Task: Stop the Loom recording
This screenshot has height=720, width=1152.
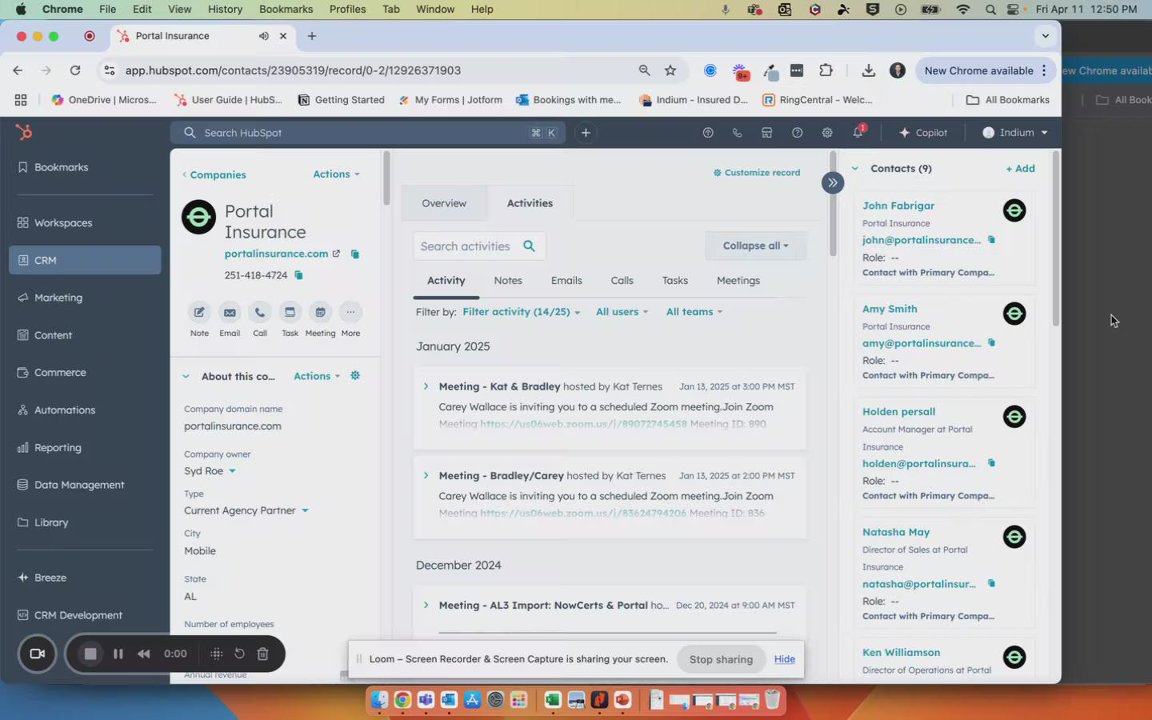Action: 90,654
